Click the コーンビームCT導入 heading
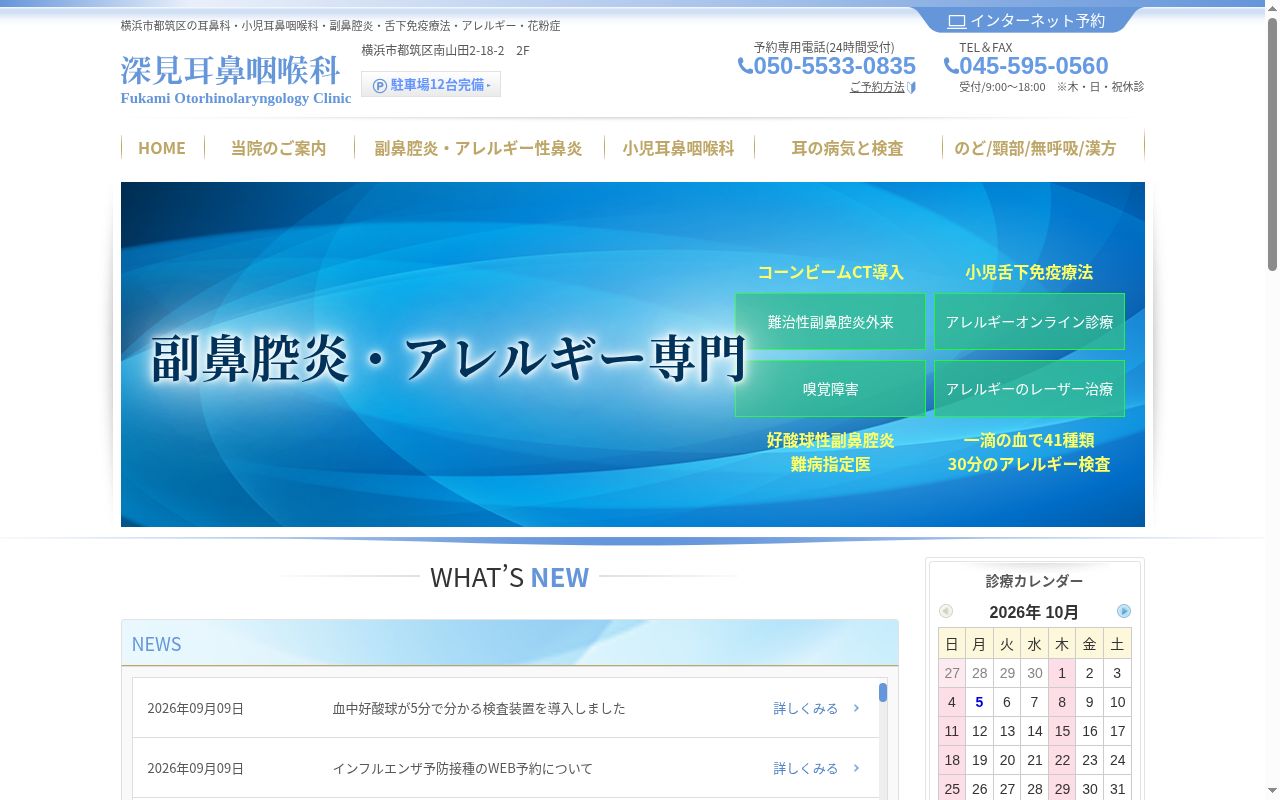 830,272
